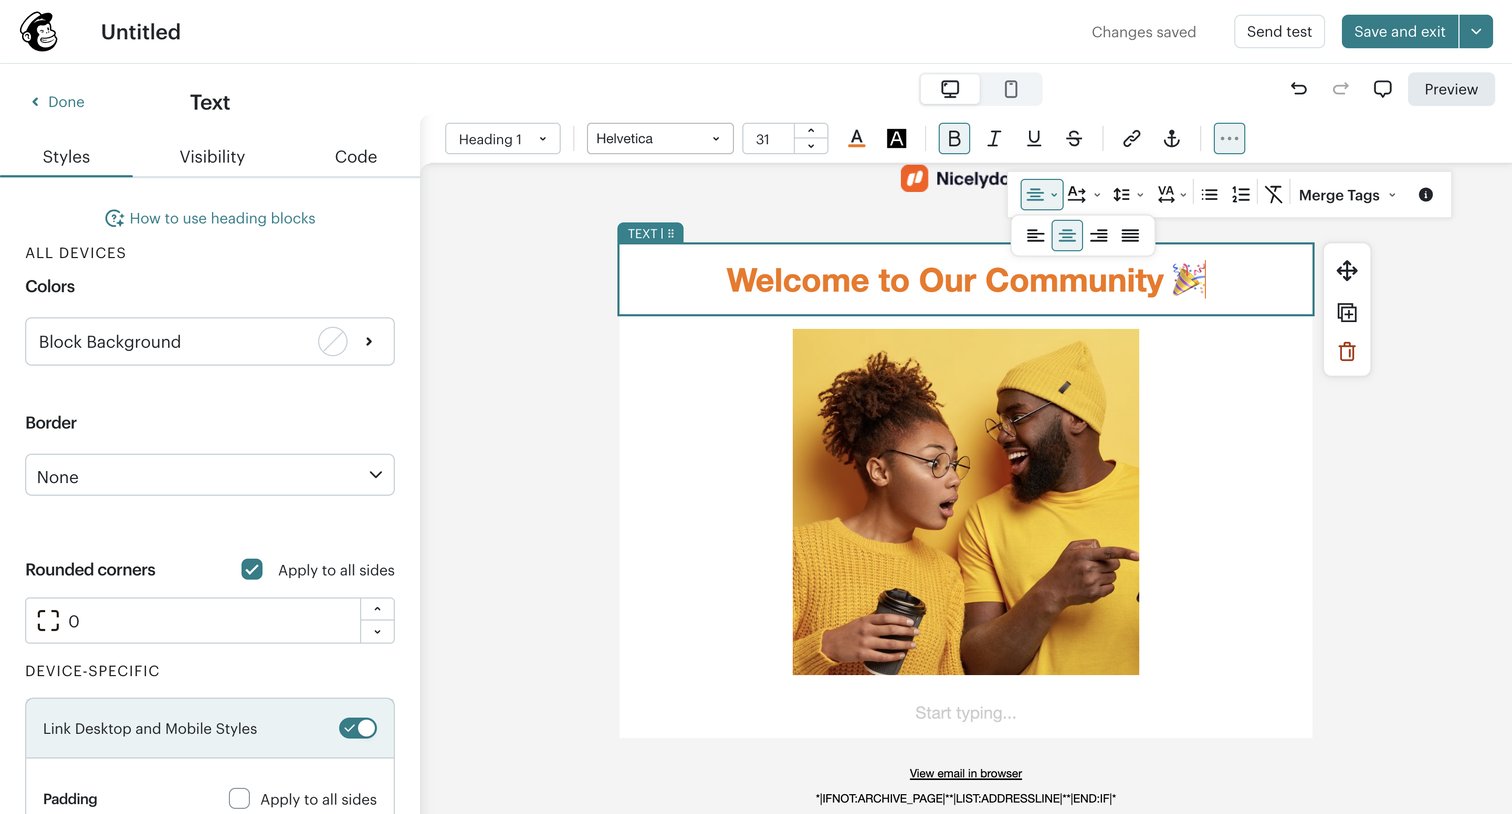Duplicate the text block
The height and width of the screenshot is (814, 1512).
click(x=1347, y=313)
